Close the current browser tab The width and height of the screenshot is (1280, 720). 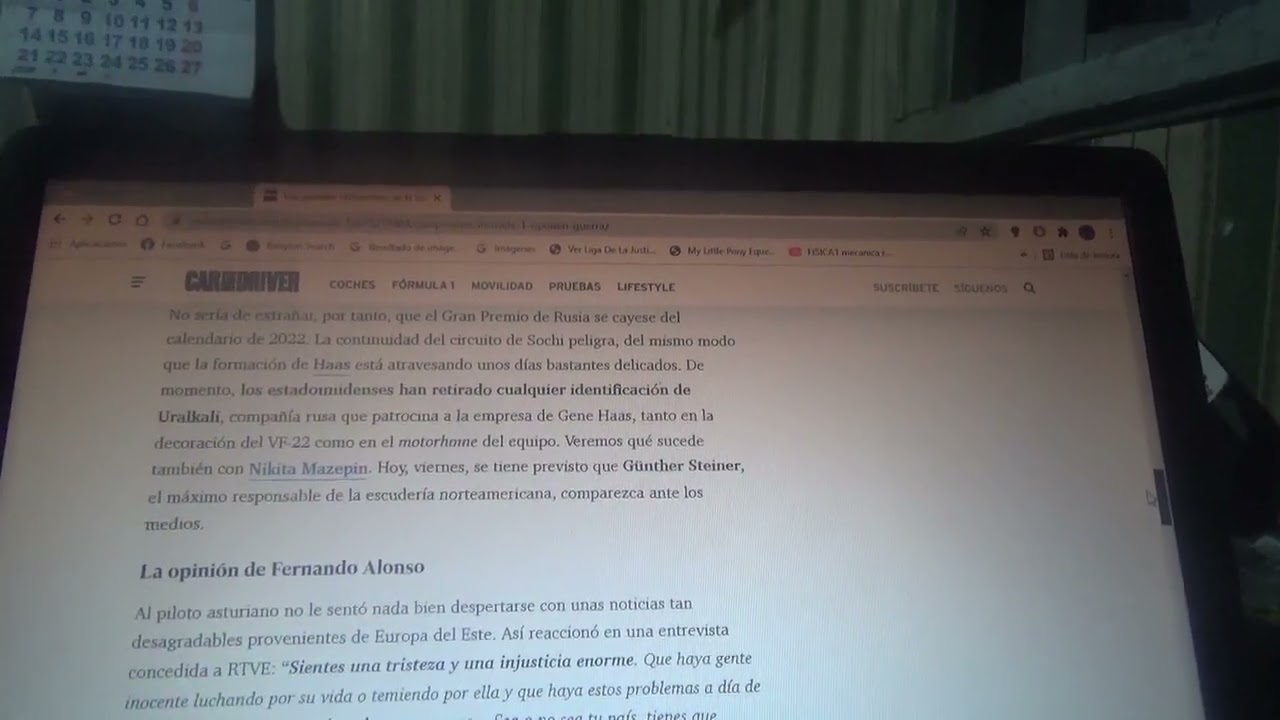pos(437,198)
